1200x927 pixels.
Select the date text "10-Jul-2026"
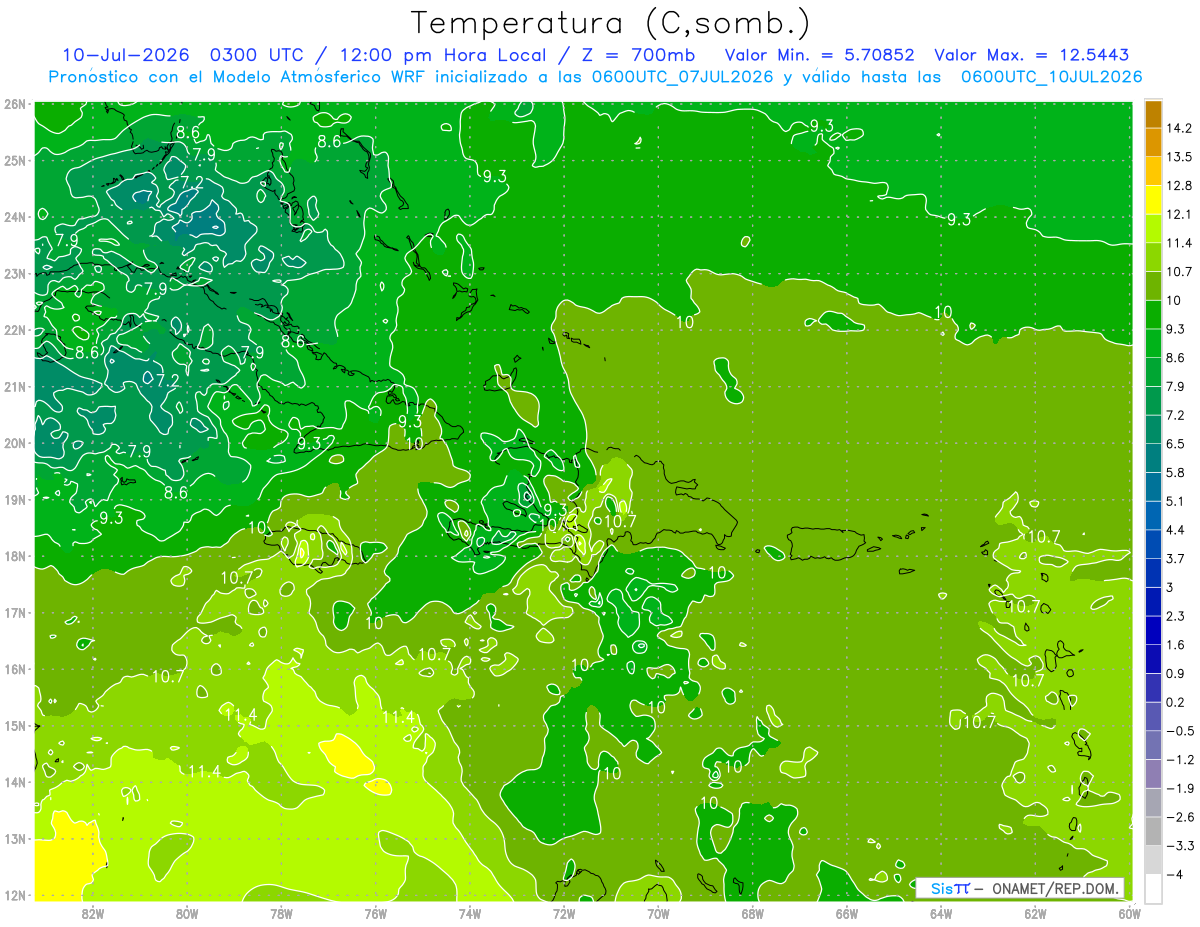tap(124, 55)
